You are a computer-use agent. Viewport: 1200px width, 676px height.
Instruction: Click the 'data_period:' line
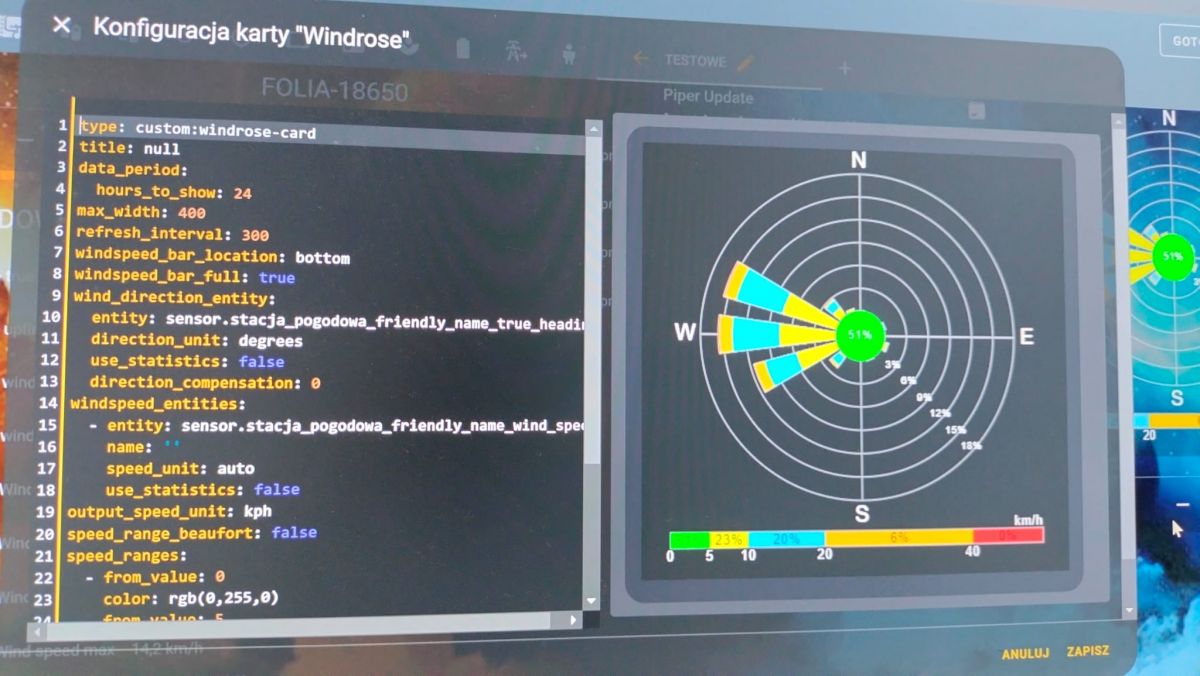tap(133, 169)
